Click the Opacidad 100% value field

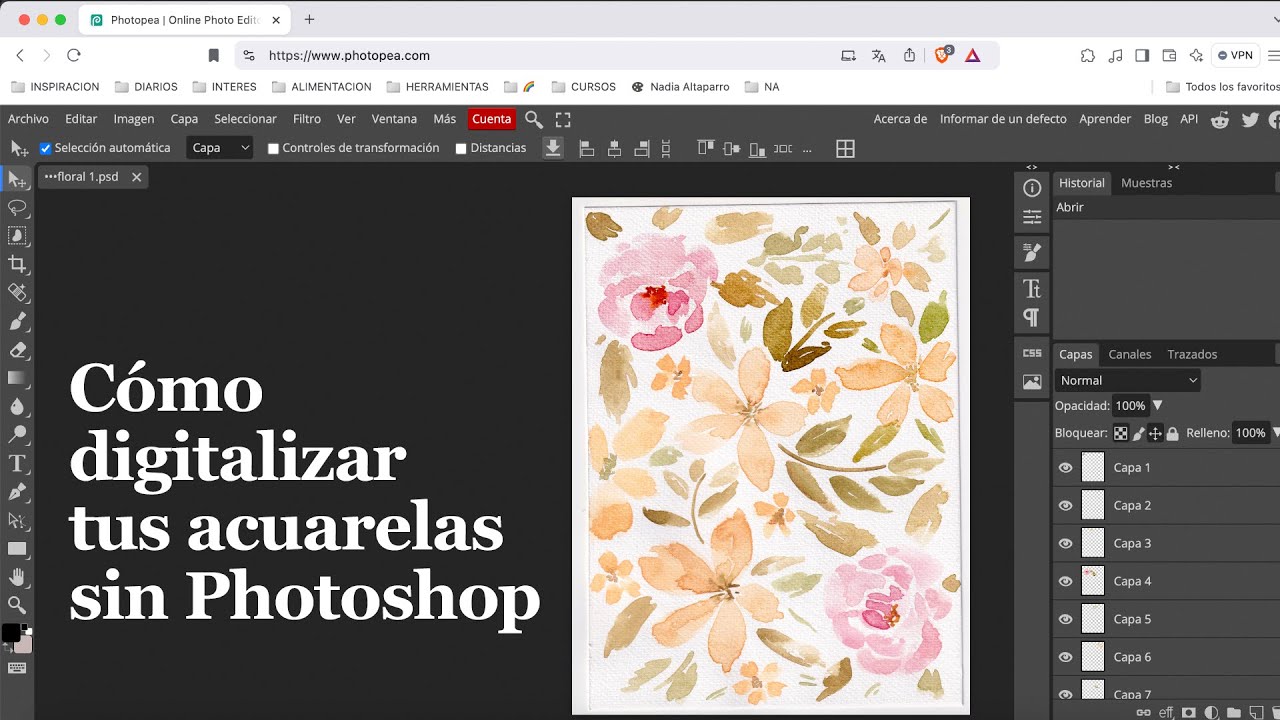tap(1130, 406)
